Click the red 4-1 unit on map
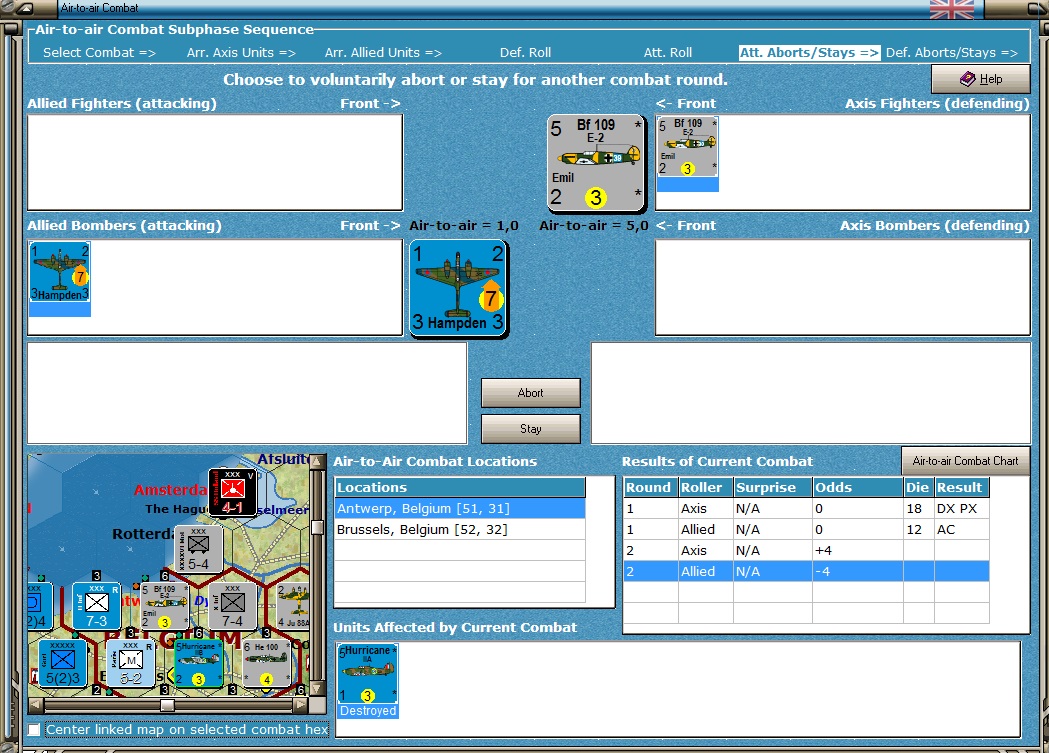Screen dimensions: 1049x753 coord(232,492)
